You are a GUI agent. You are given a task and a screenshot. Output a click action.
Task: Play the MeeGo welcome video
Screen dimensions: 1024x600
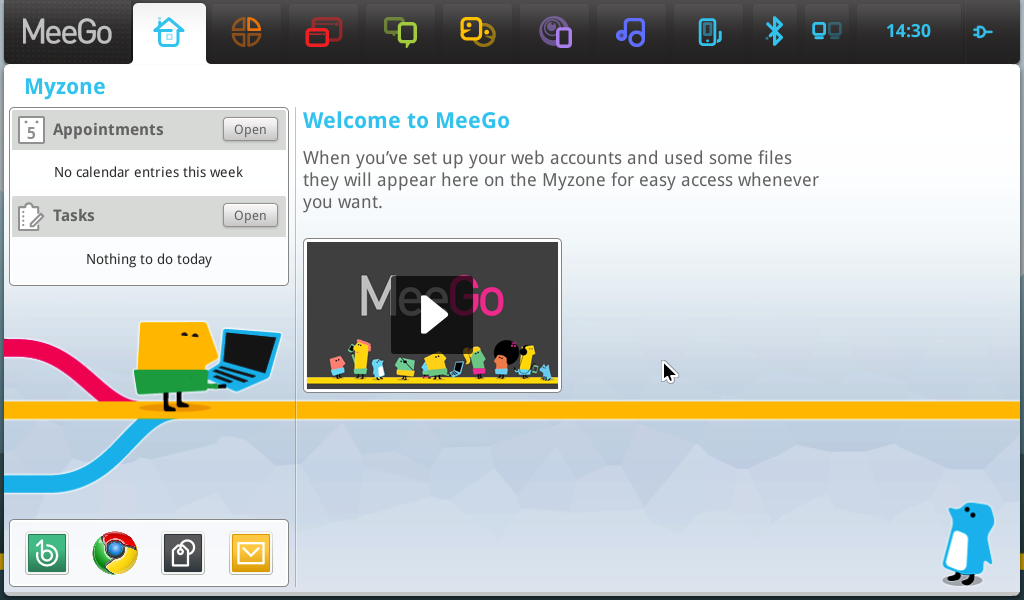(x=432, y=315)
